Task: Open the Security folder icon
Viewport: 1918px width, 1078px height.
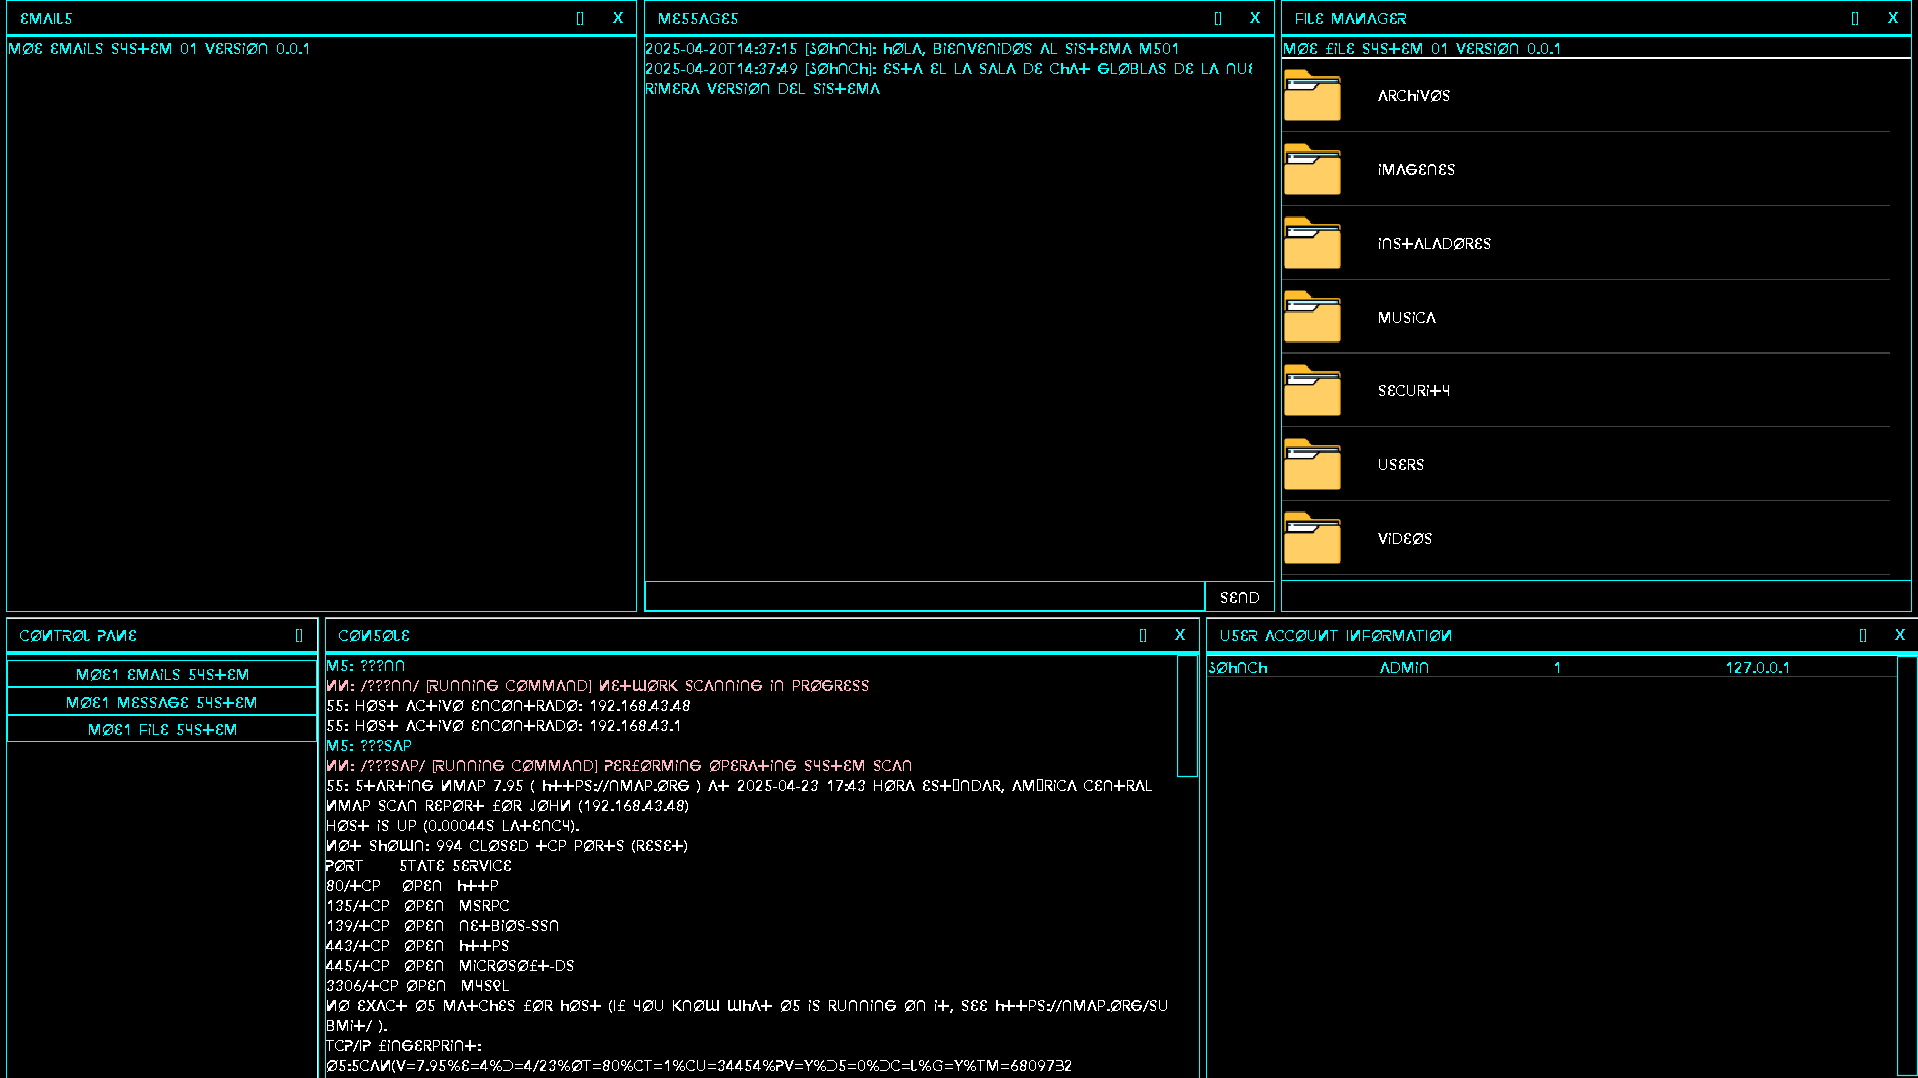Action: coord(1312,391)
